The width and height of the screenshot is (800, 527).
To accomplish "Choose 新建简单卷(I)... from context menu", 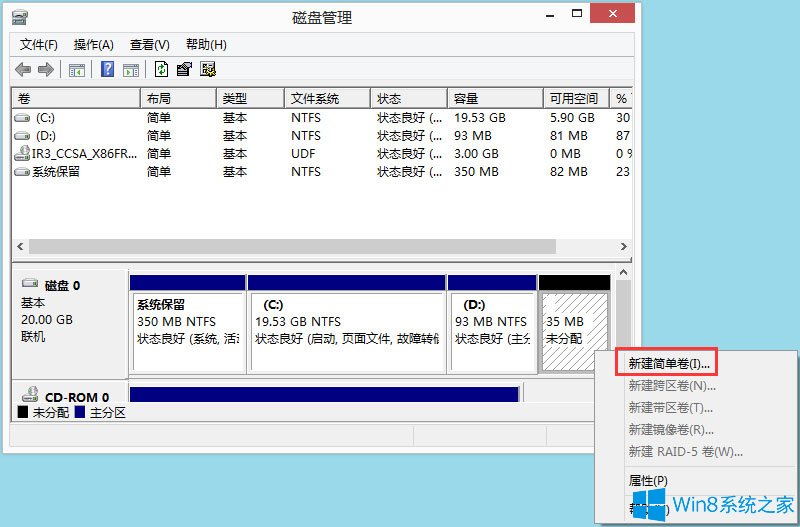I will pos(669,363).
